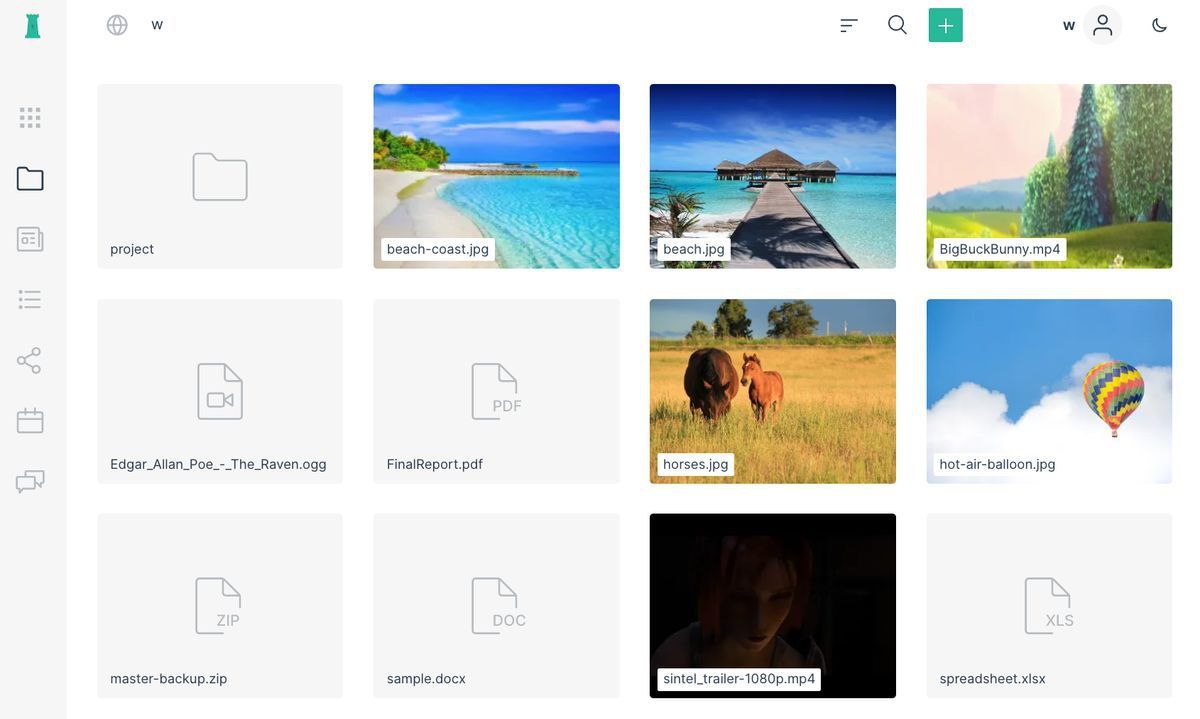
Task: Select the spreadsheet.xlsx file tile
Action: click(1049, 606)
